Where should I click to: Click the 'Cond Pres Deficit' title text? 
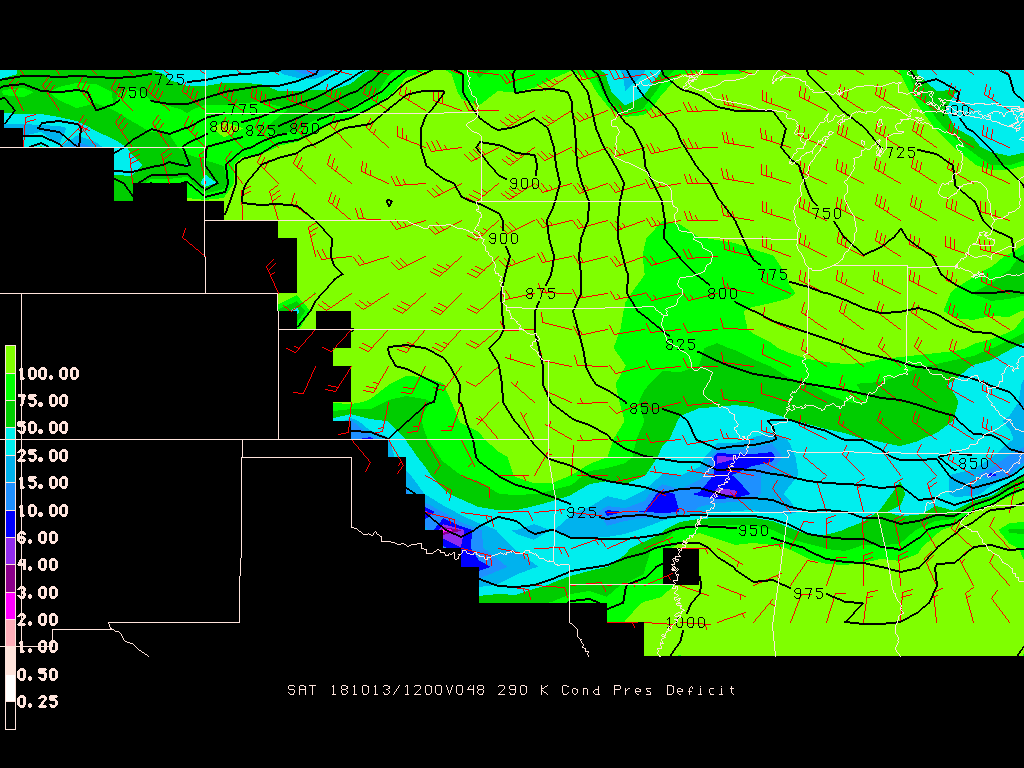tap(648, 690)
